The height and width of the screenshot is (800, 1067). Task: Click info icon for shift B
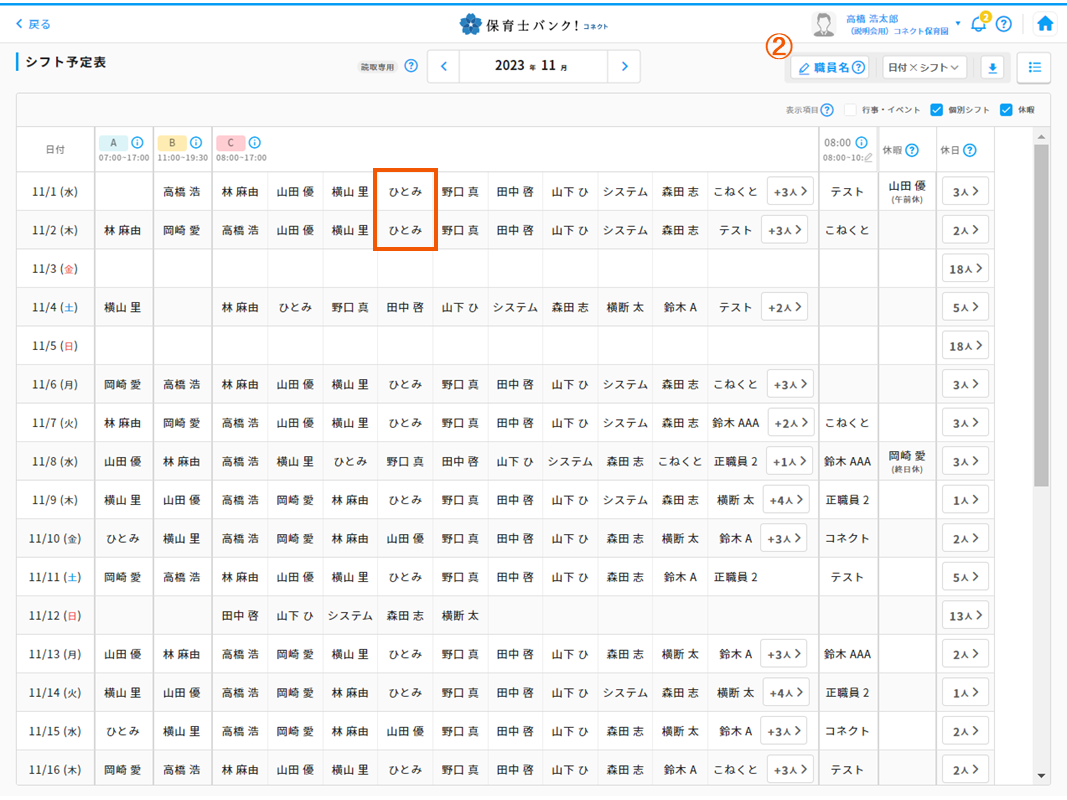coord(195,143)
